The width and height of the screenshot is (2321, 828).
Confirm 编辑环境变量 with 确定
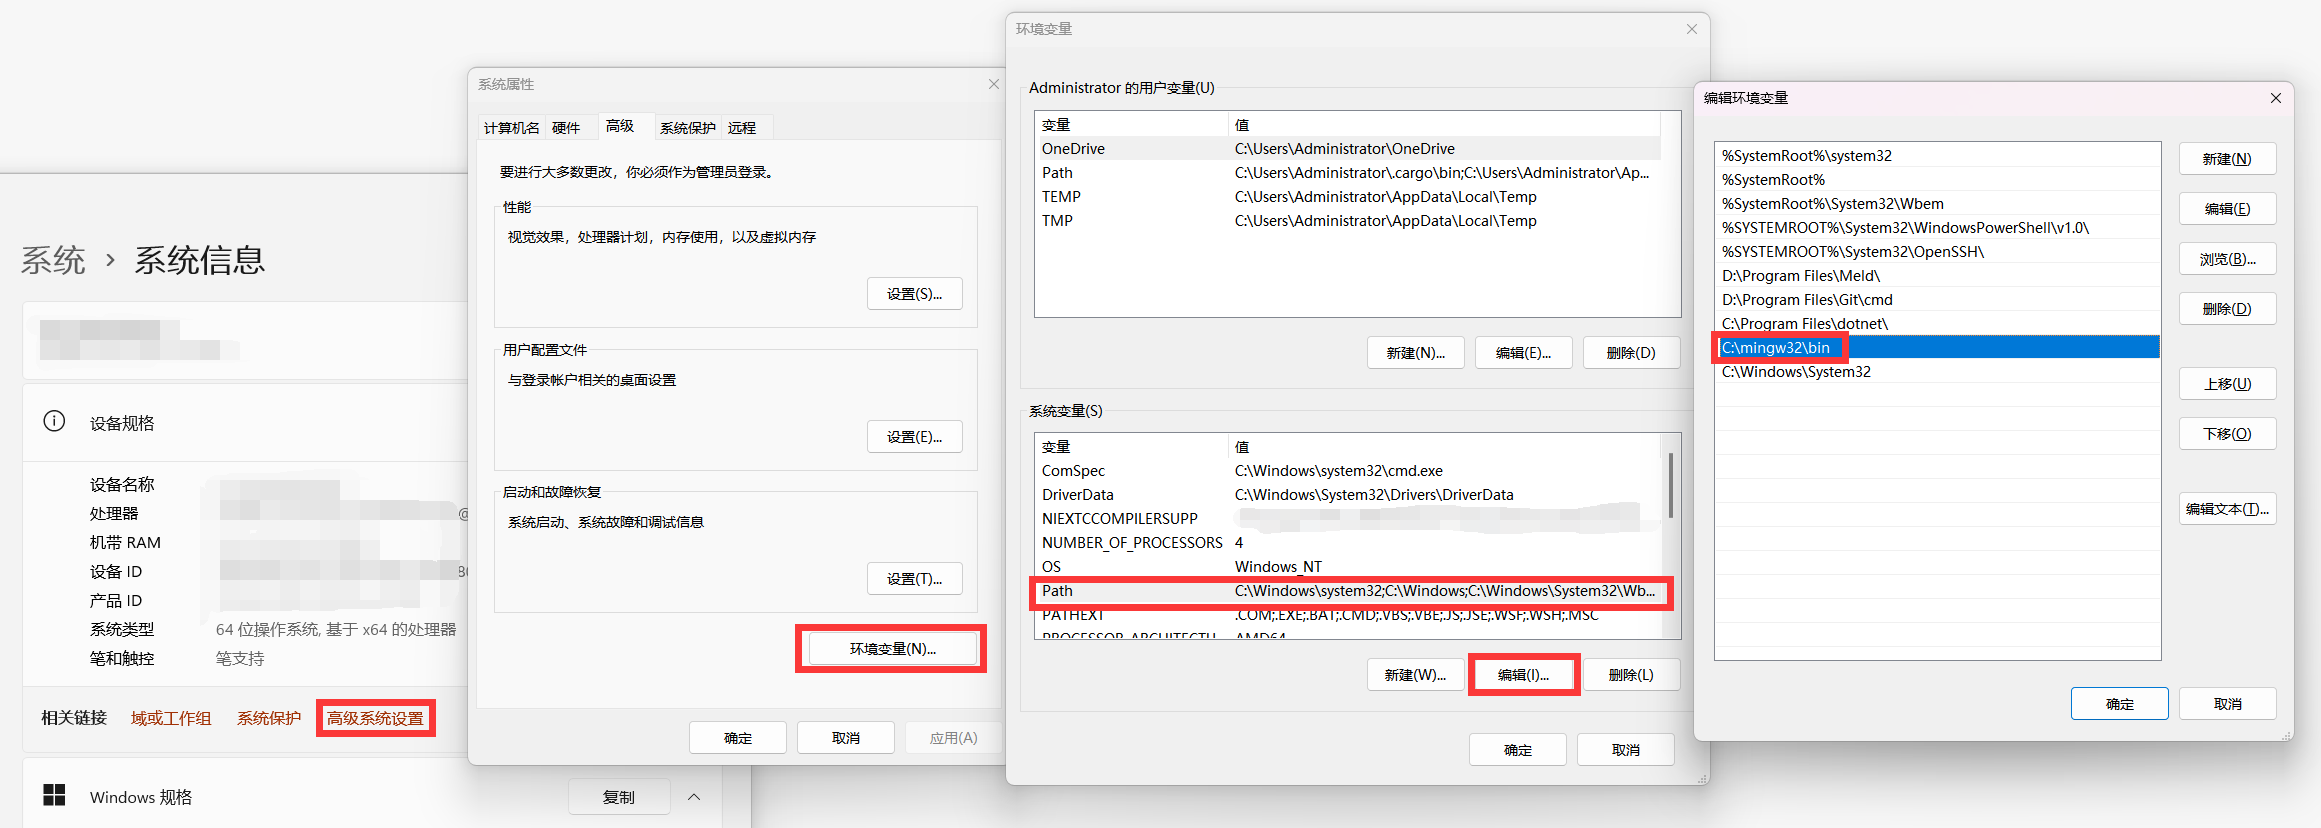(x=2120, y=704)
